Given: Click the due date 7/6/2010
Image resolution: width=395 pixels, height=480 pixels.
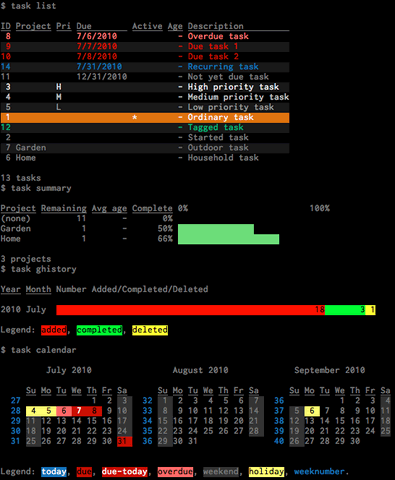Looking at the screenshot, I should point(97,36).
